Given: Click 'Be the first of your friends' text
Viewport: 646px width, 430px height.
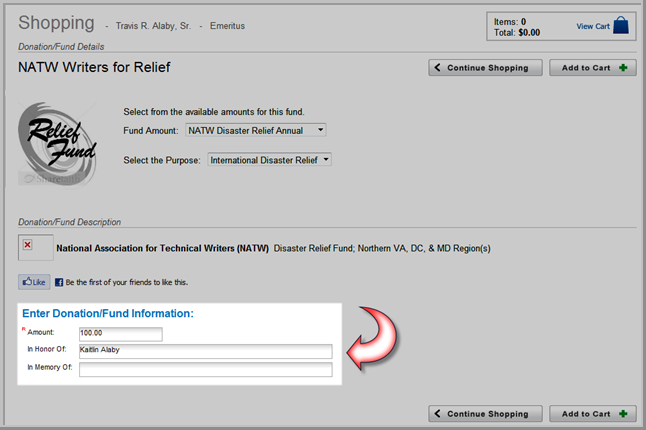Looking at the screenshot, I should 126,283.
